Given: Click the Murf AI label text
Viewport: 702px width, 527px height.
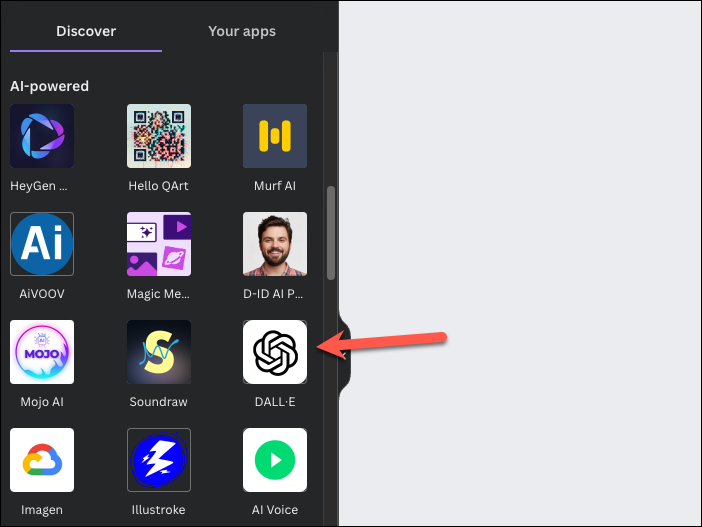Looking at the screenshot, I should tap(275, 186).
